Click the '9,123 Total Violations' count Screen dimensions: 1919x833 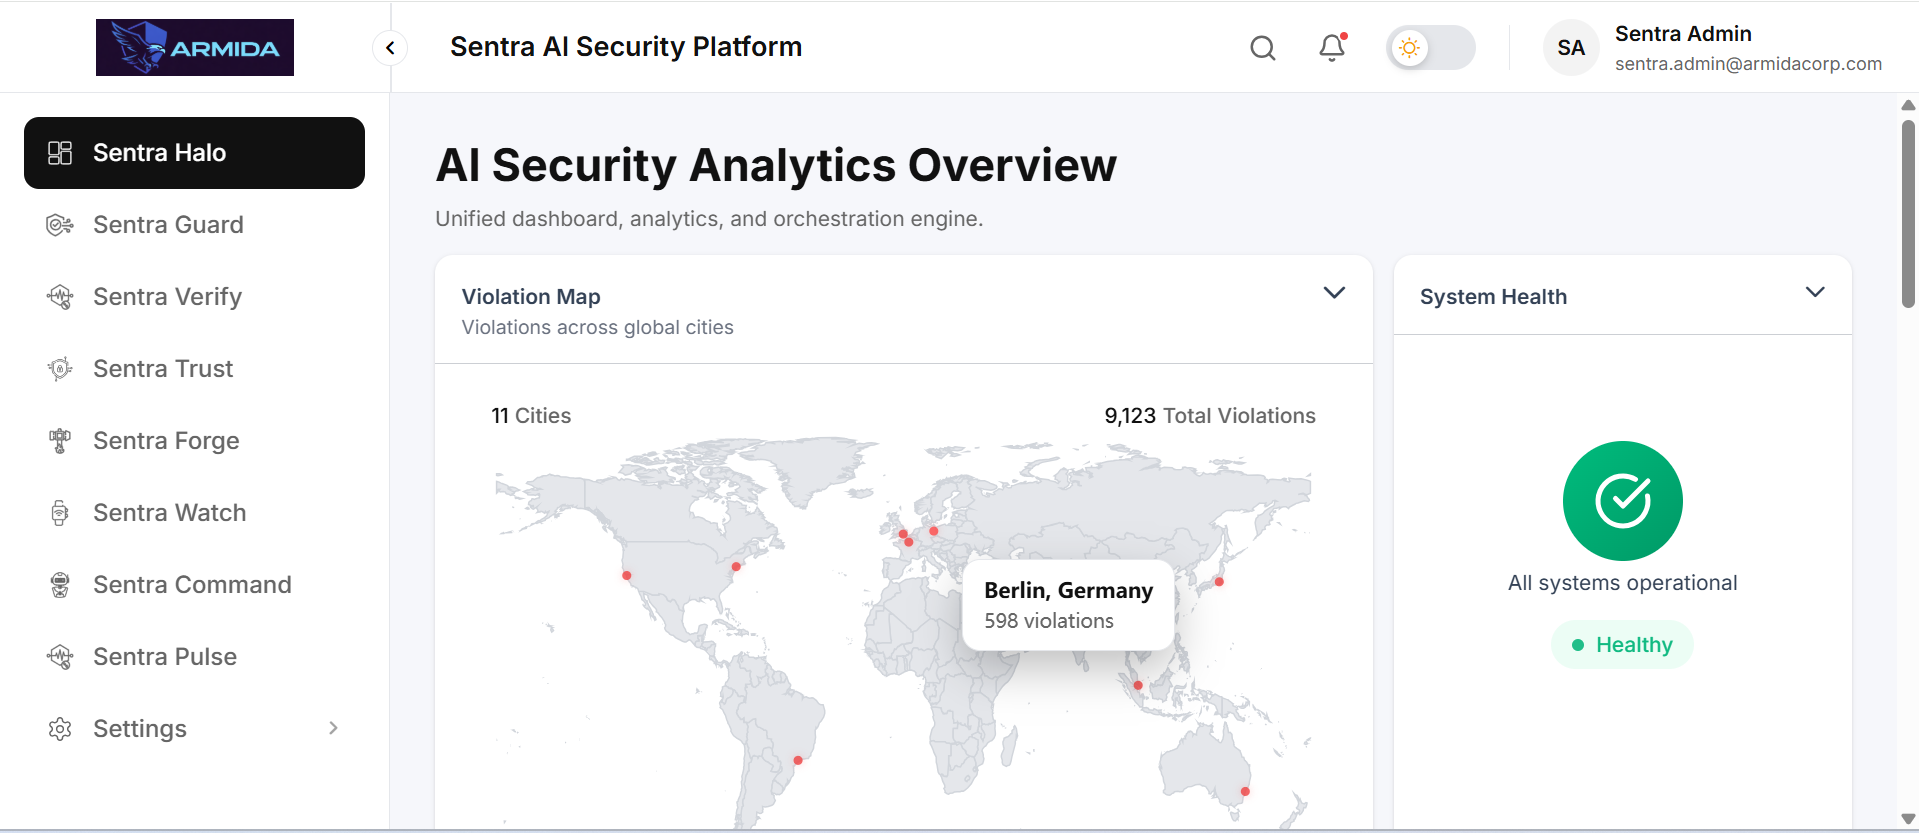click(1210, 416)
